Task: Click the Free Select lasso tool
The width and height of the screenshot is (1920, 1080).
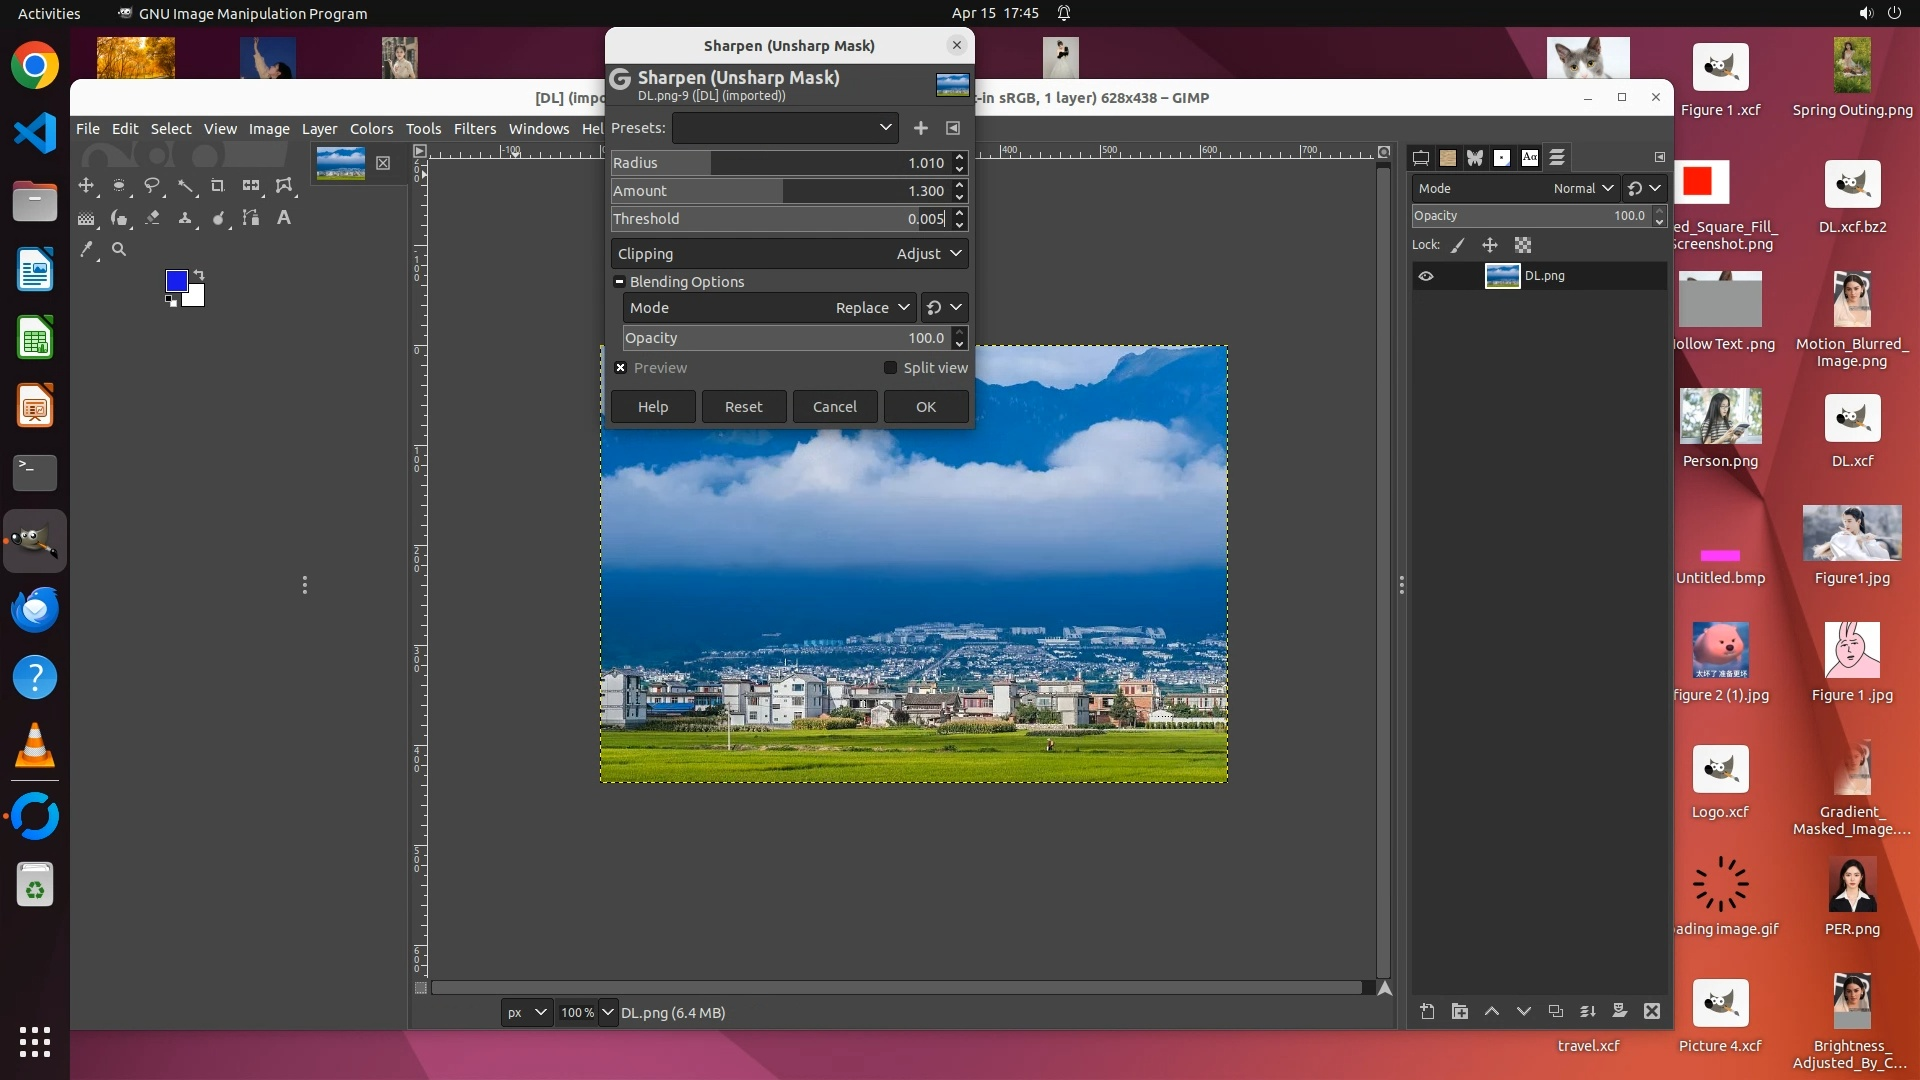Action: click(x=152, y=186)
